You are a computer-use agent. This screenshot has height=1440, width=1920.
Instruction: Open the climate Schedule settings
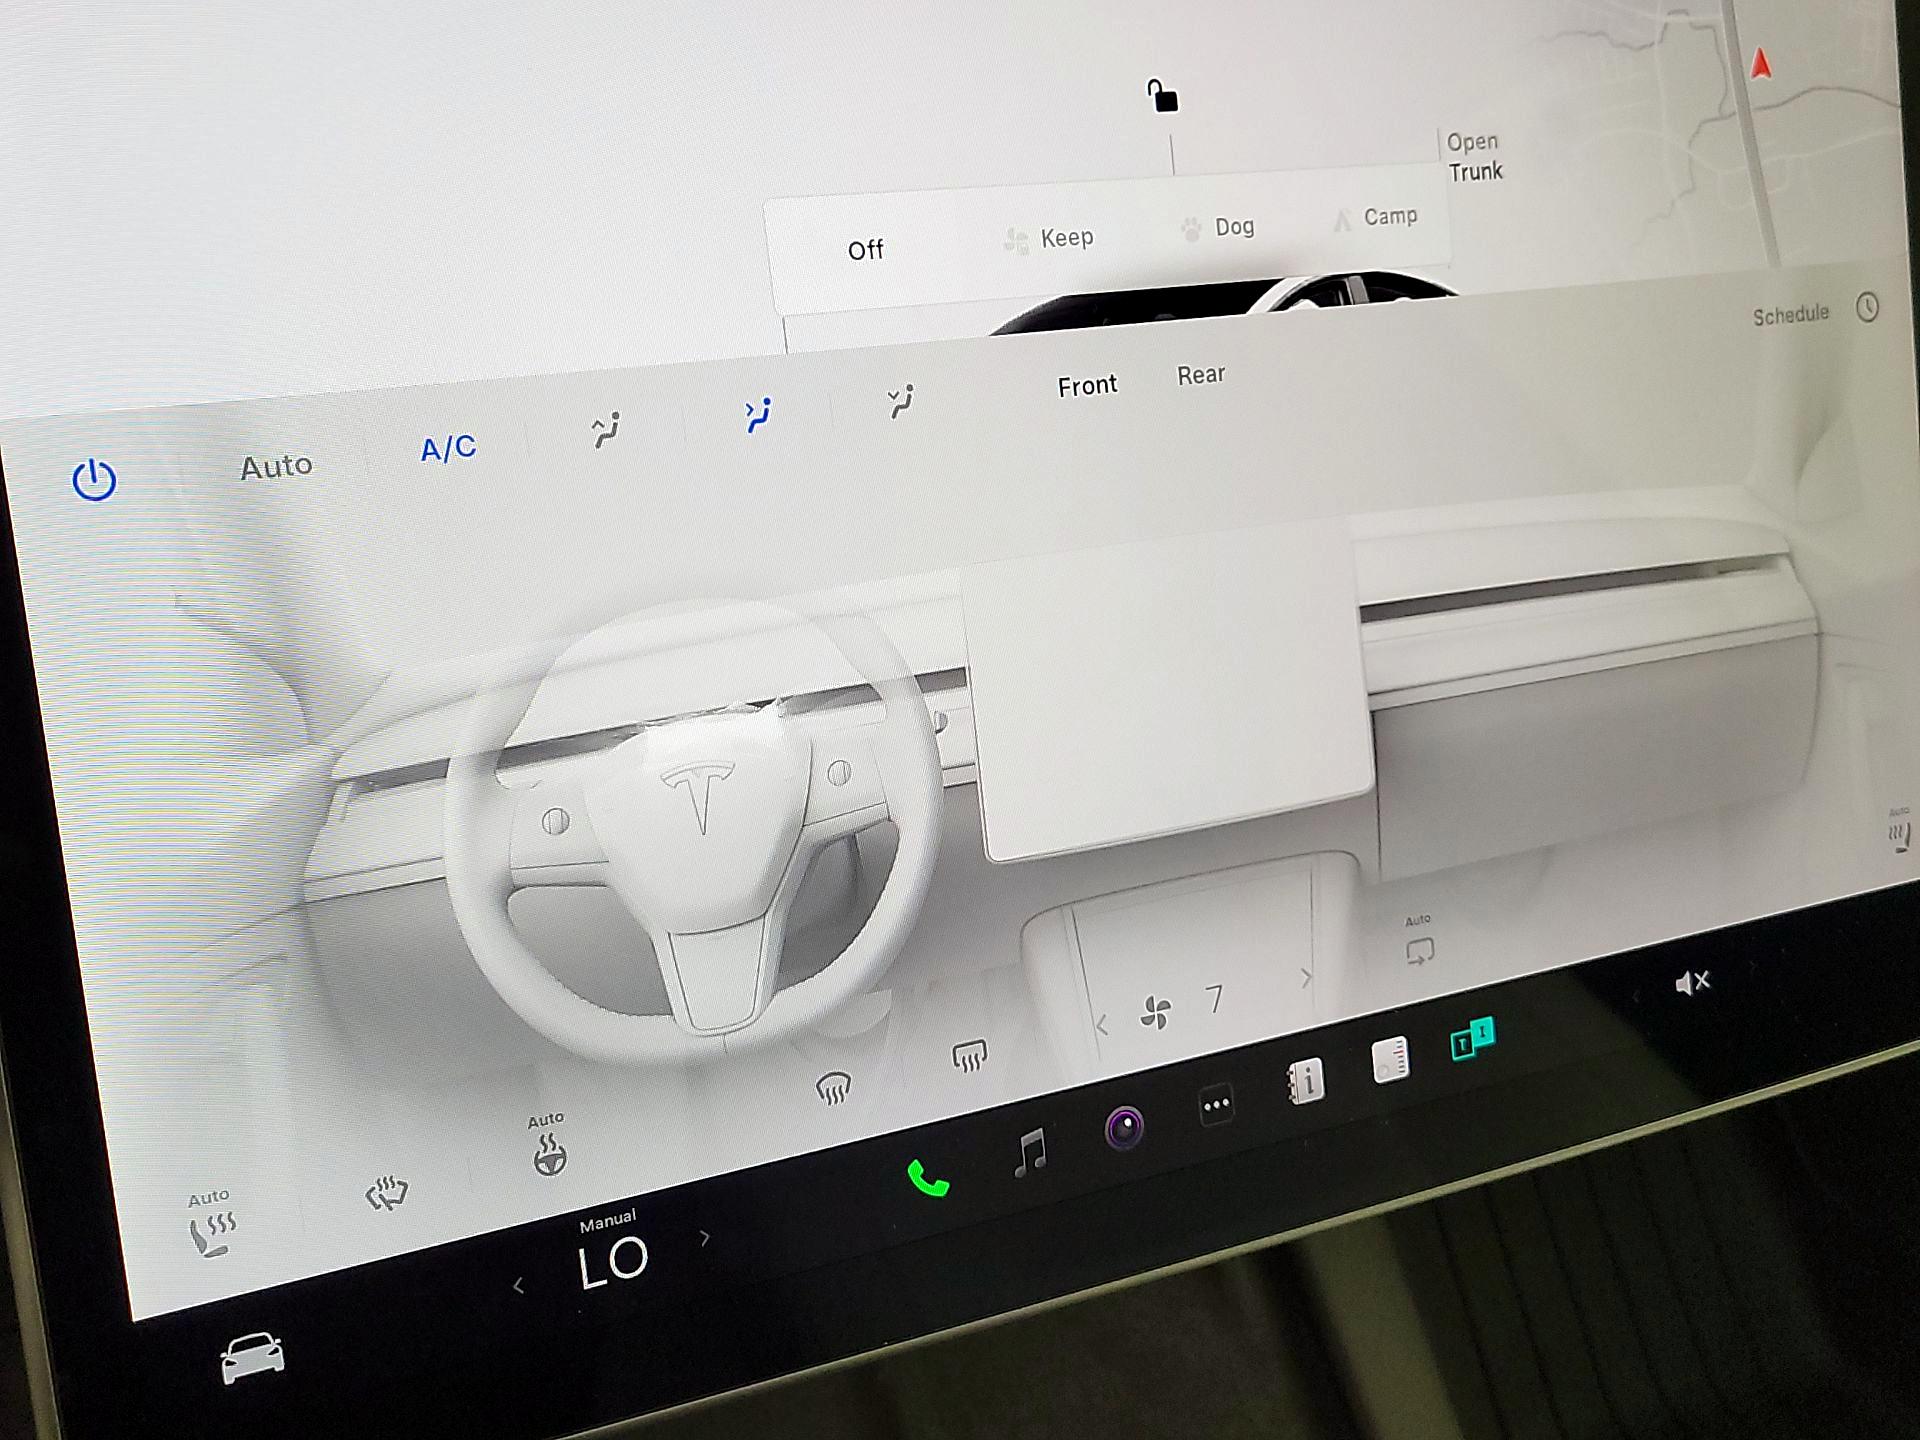(1790, 315)
